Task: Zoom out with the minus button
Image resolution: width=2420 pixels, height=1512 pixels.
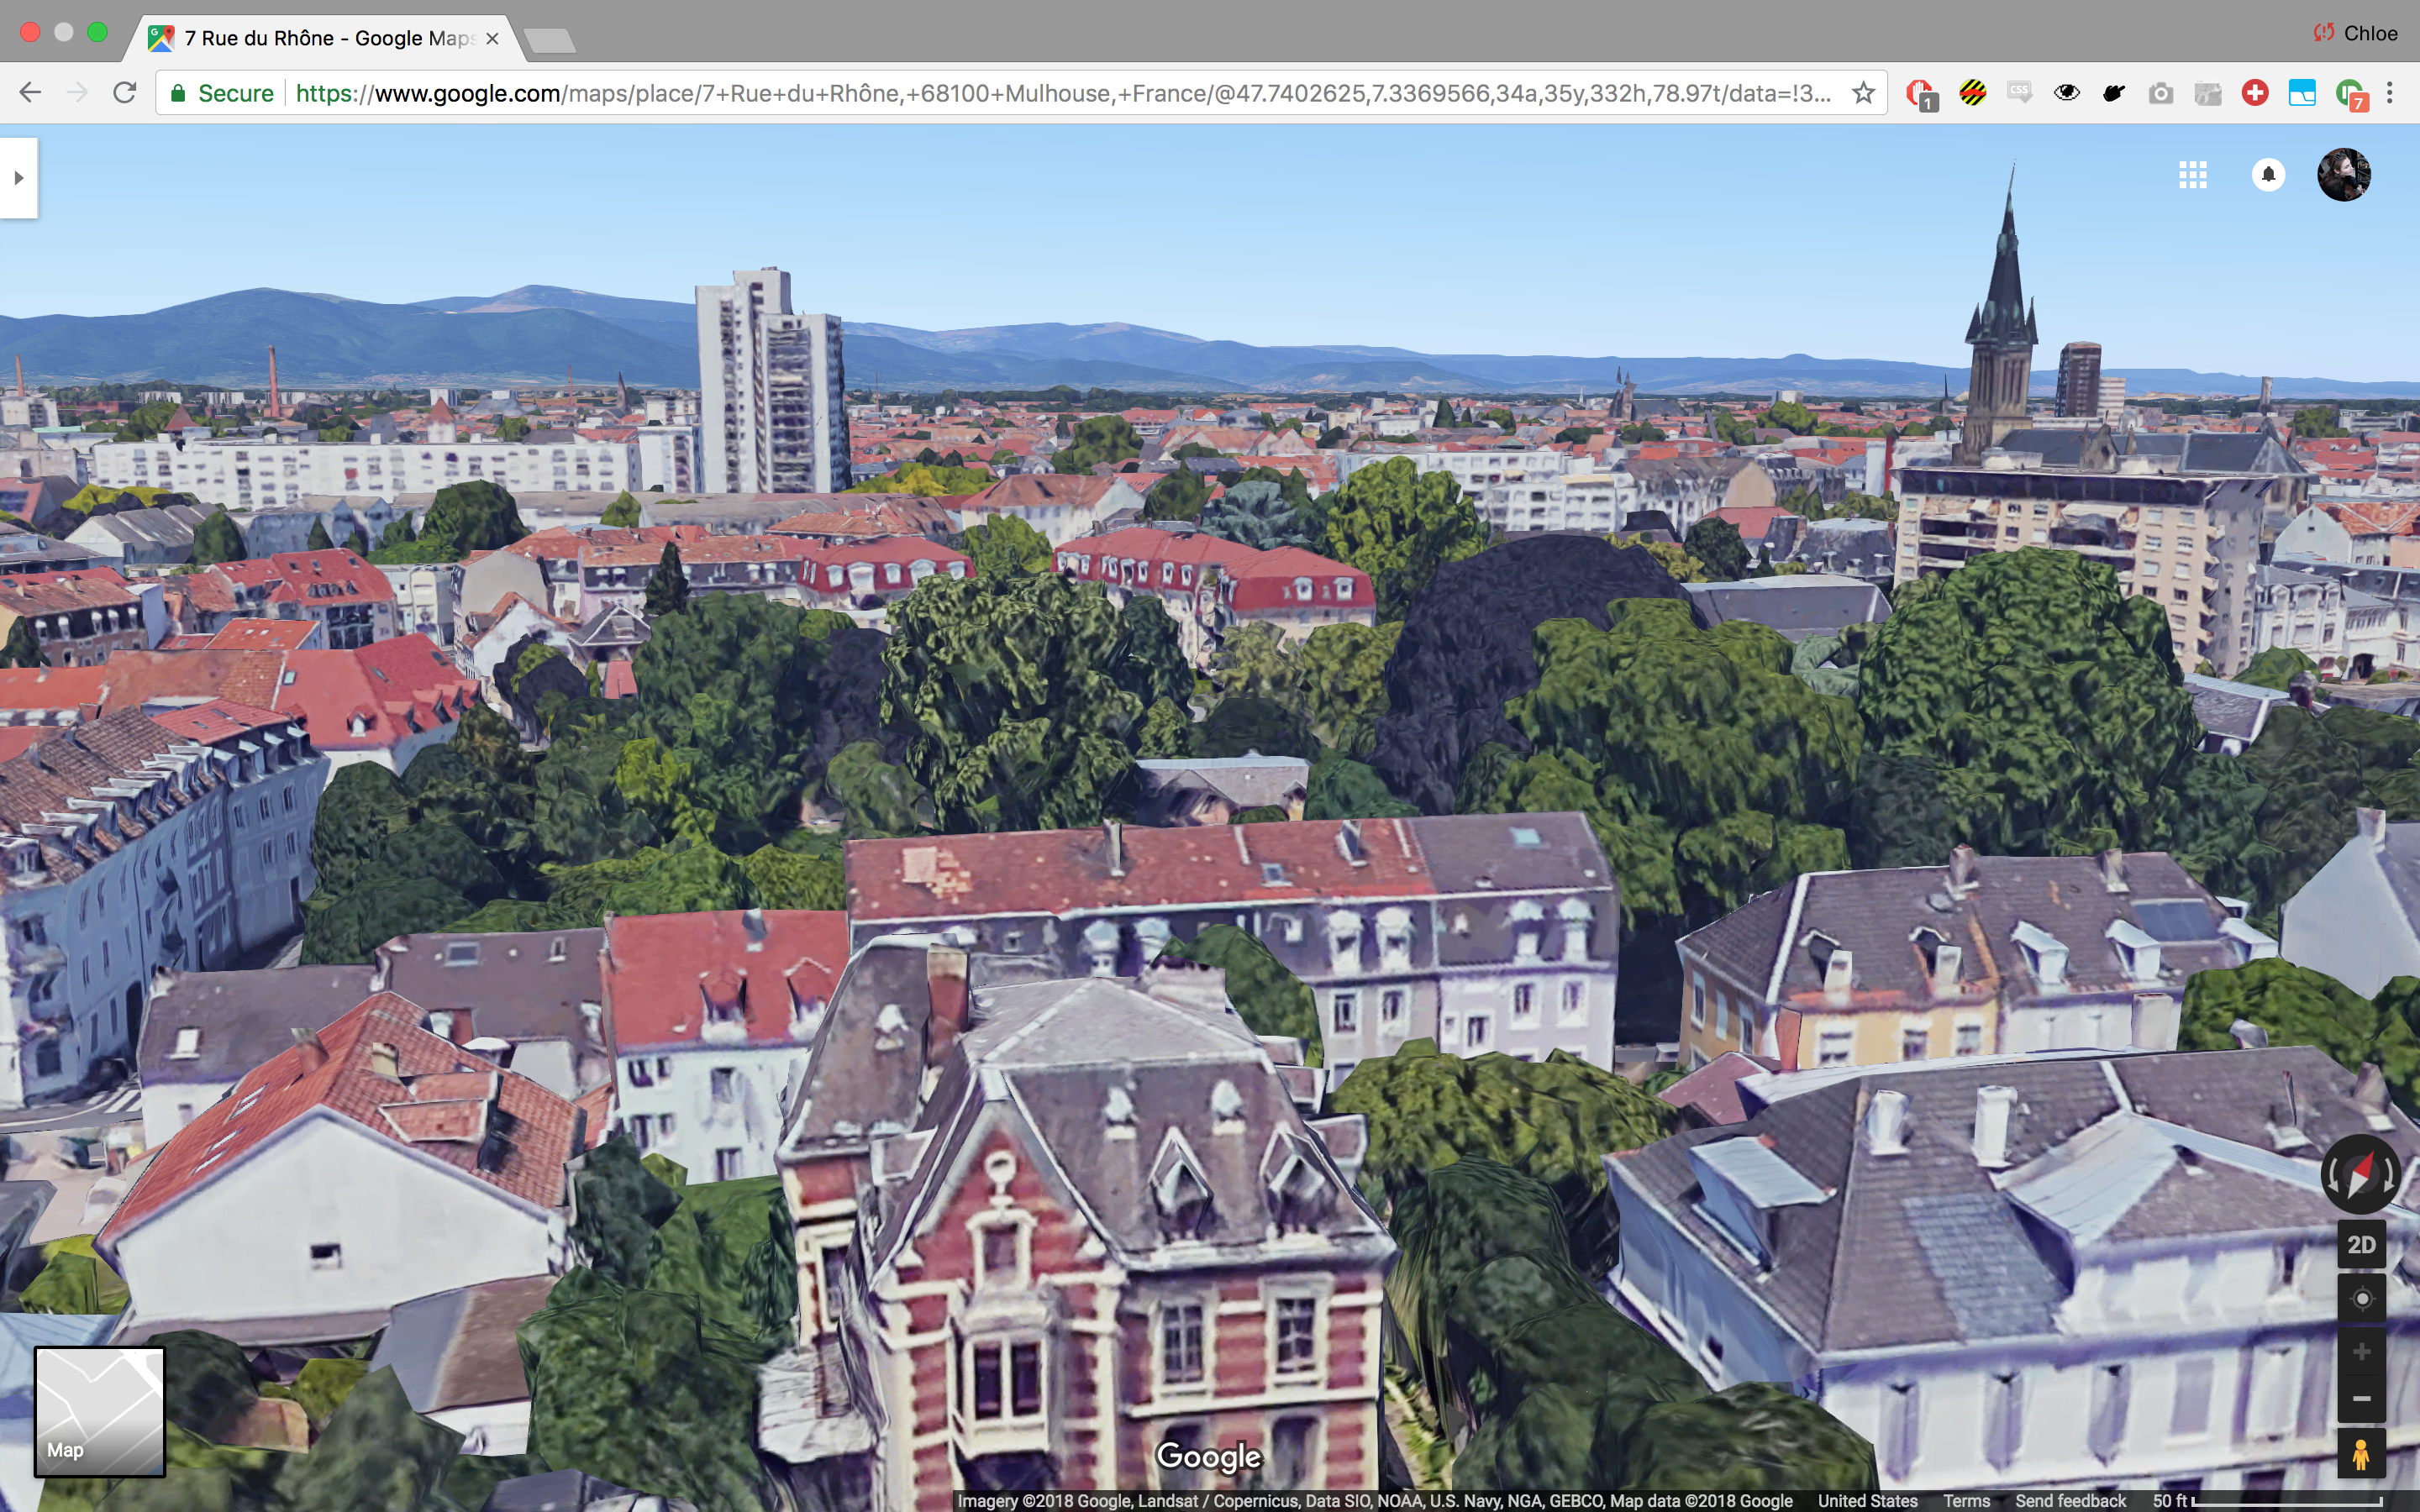Action: tap(2361, 1398)
